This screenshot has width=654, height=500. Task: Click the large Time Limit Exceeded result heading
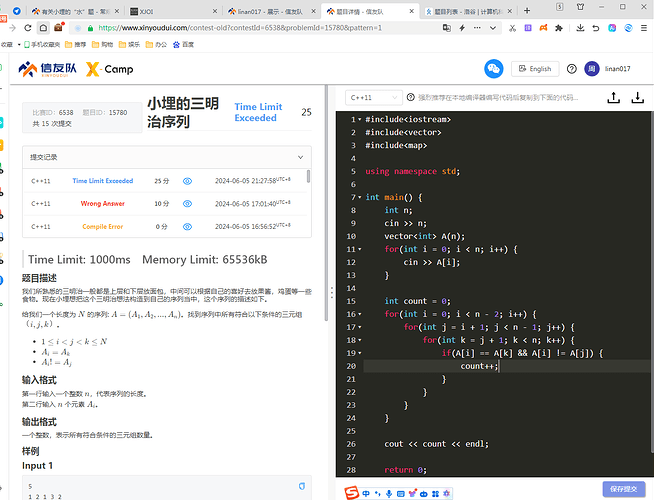pyautogui.click(x=258, y=112)
